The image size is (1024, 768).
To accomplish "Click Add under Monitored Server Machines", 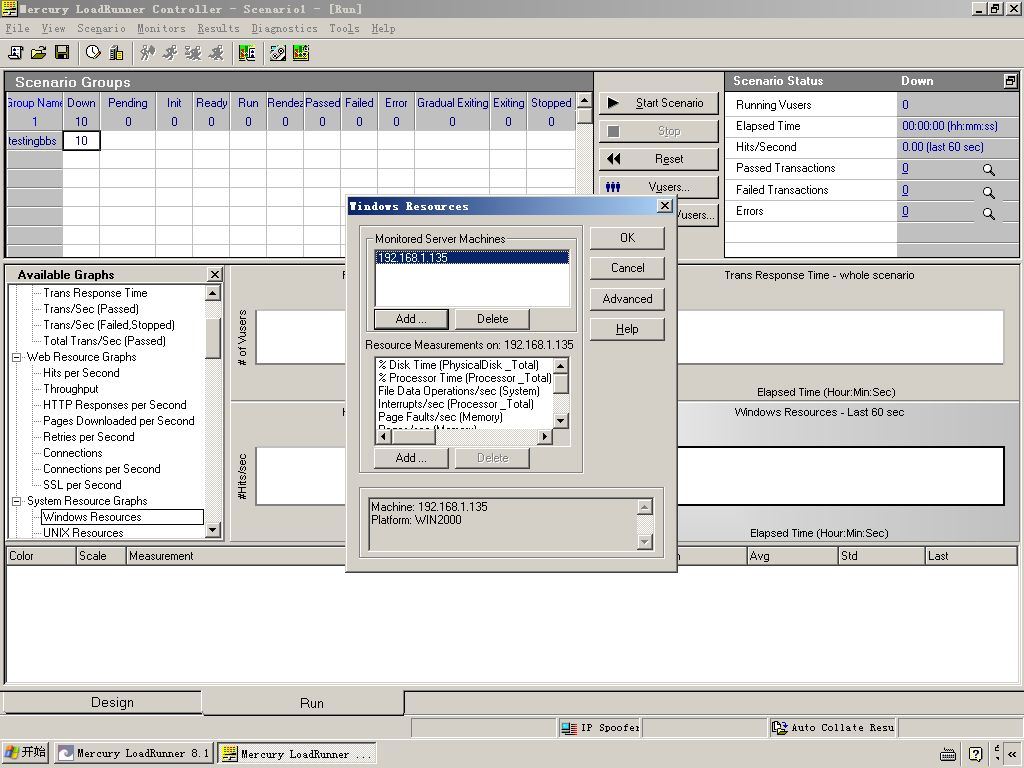I will coord(411,319).
